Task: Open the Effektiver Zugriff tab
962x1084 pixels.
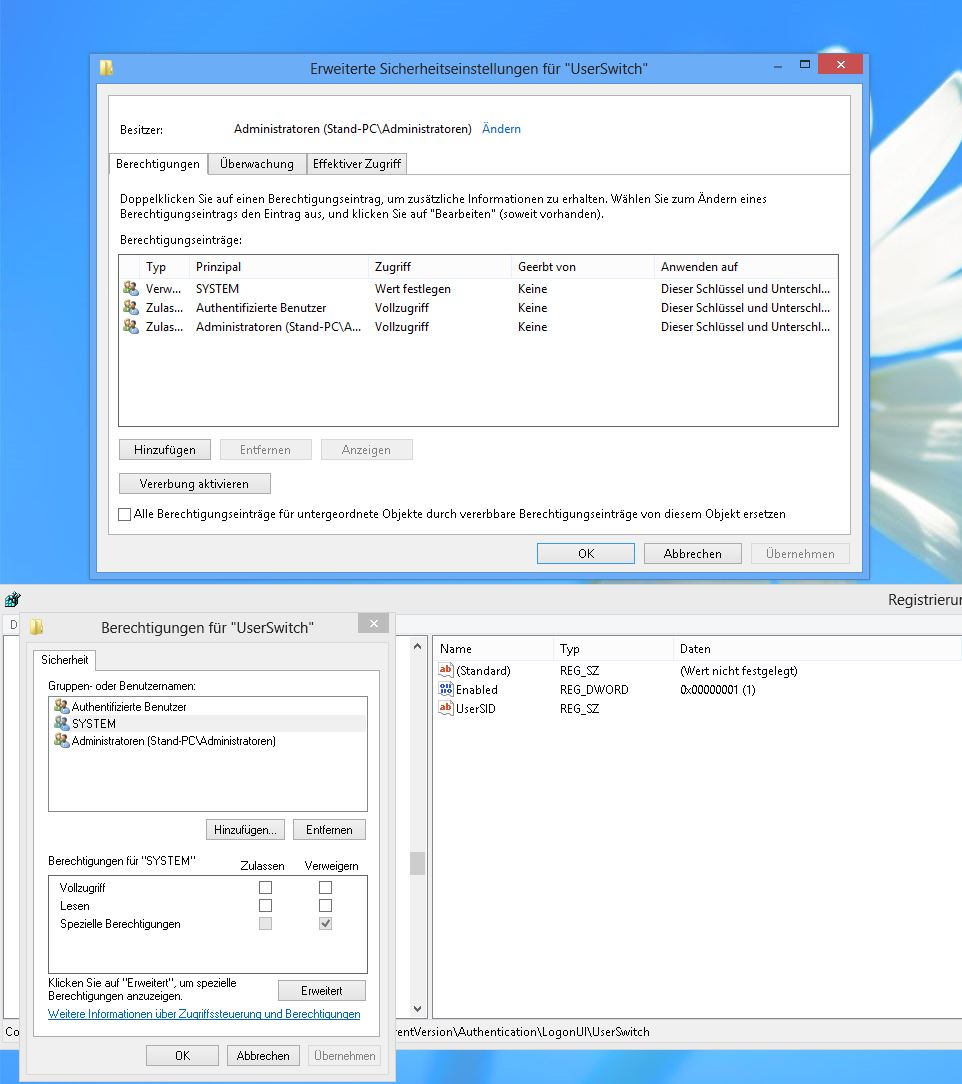Action: pos(357,164)
